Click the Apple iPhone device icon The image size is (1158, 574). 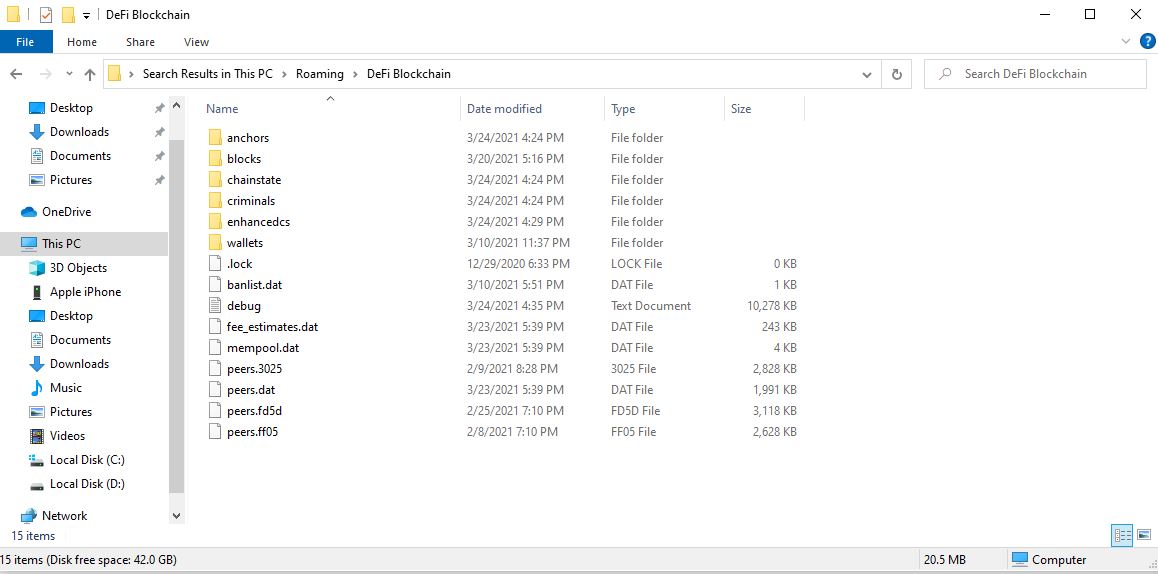point(36,292)
